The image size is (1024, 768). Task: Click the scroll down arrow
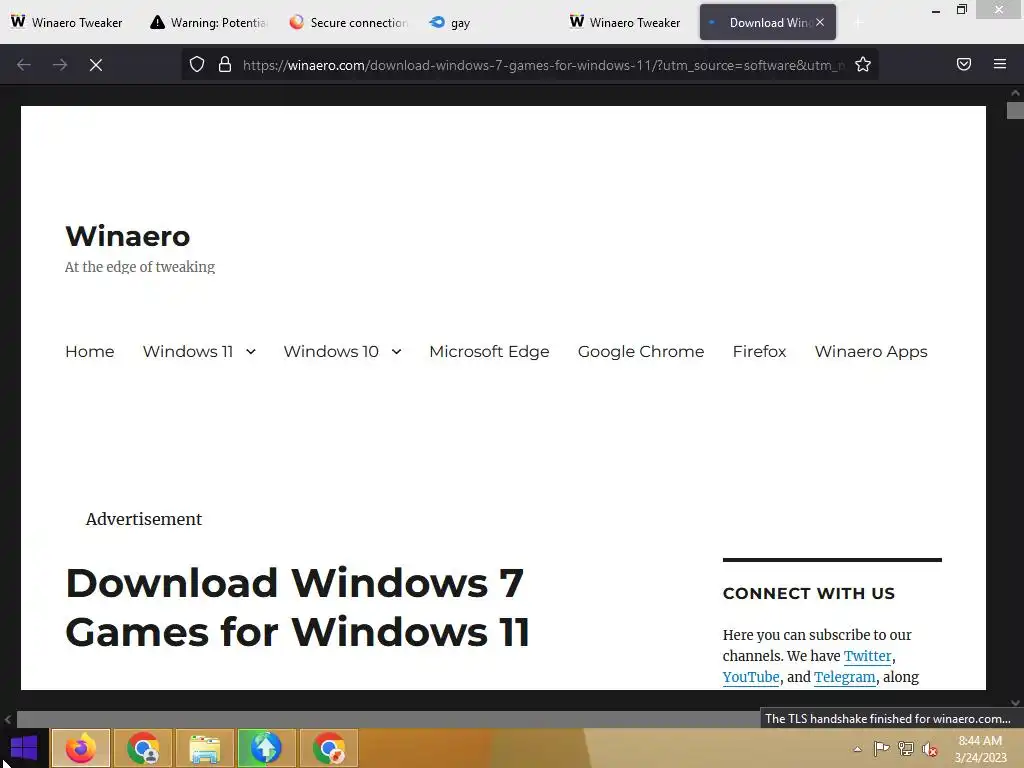(x=1015, y=703)
